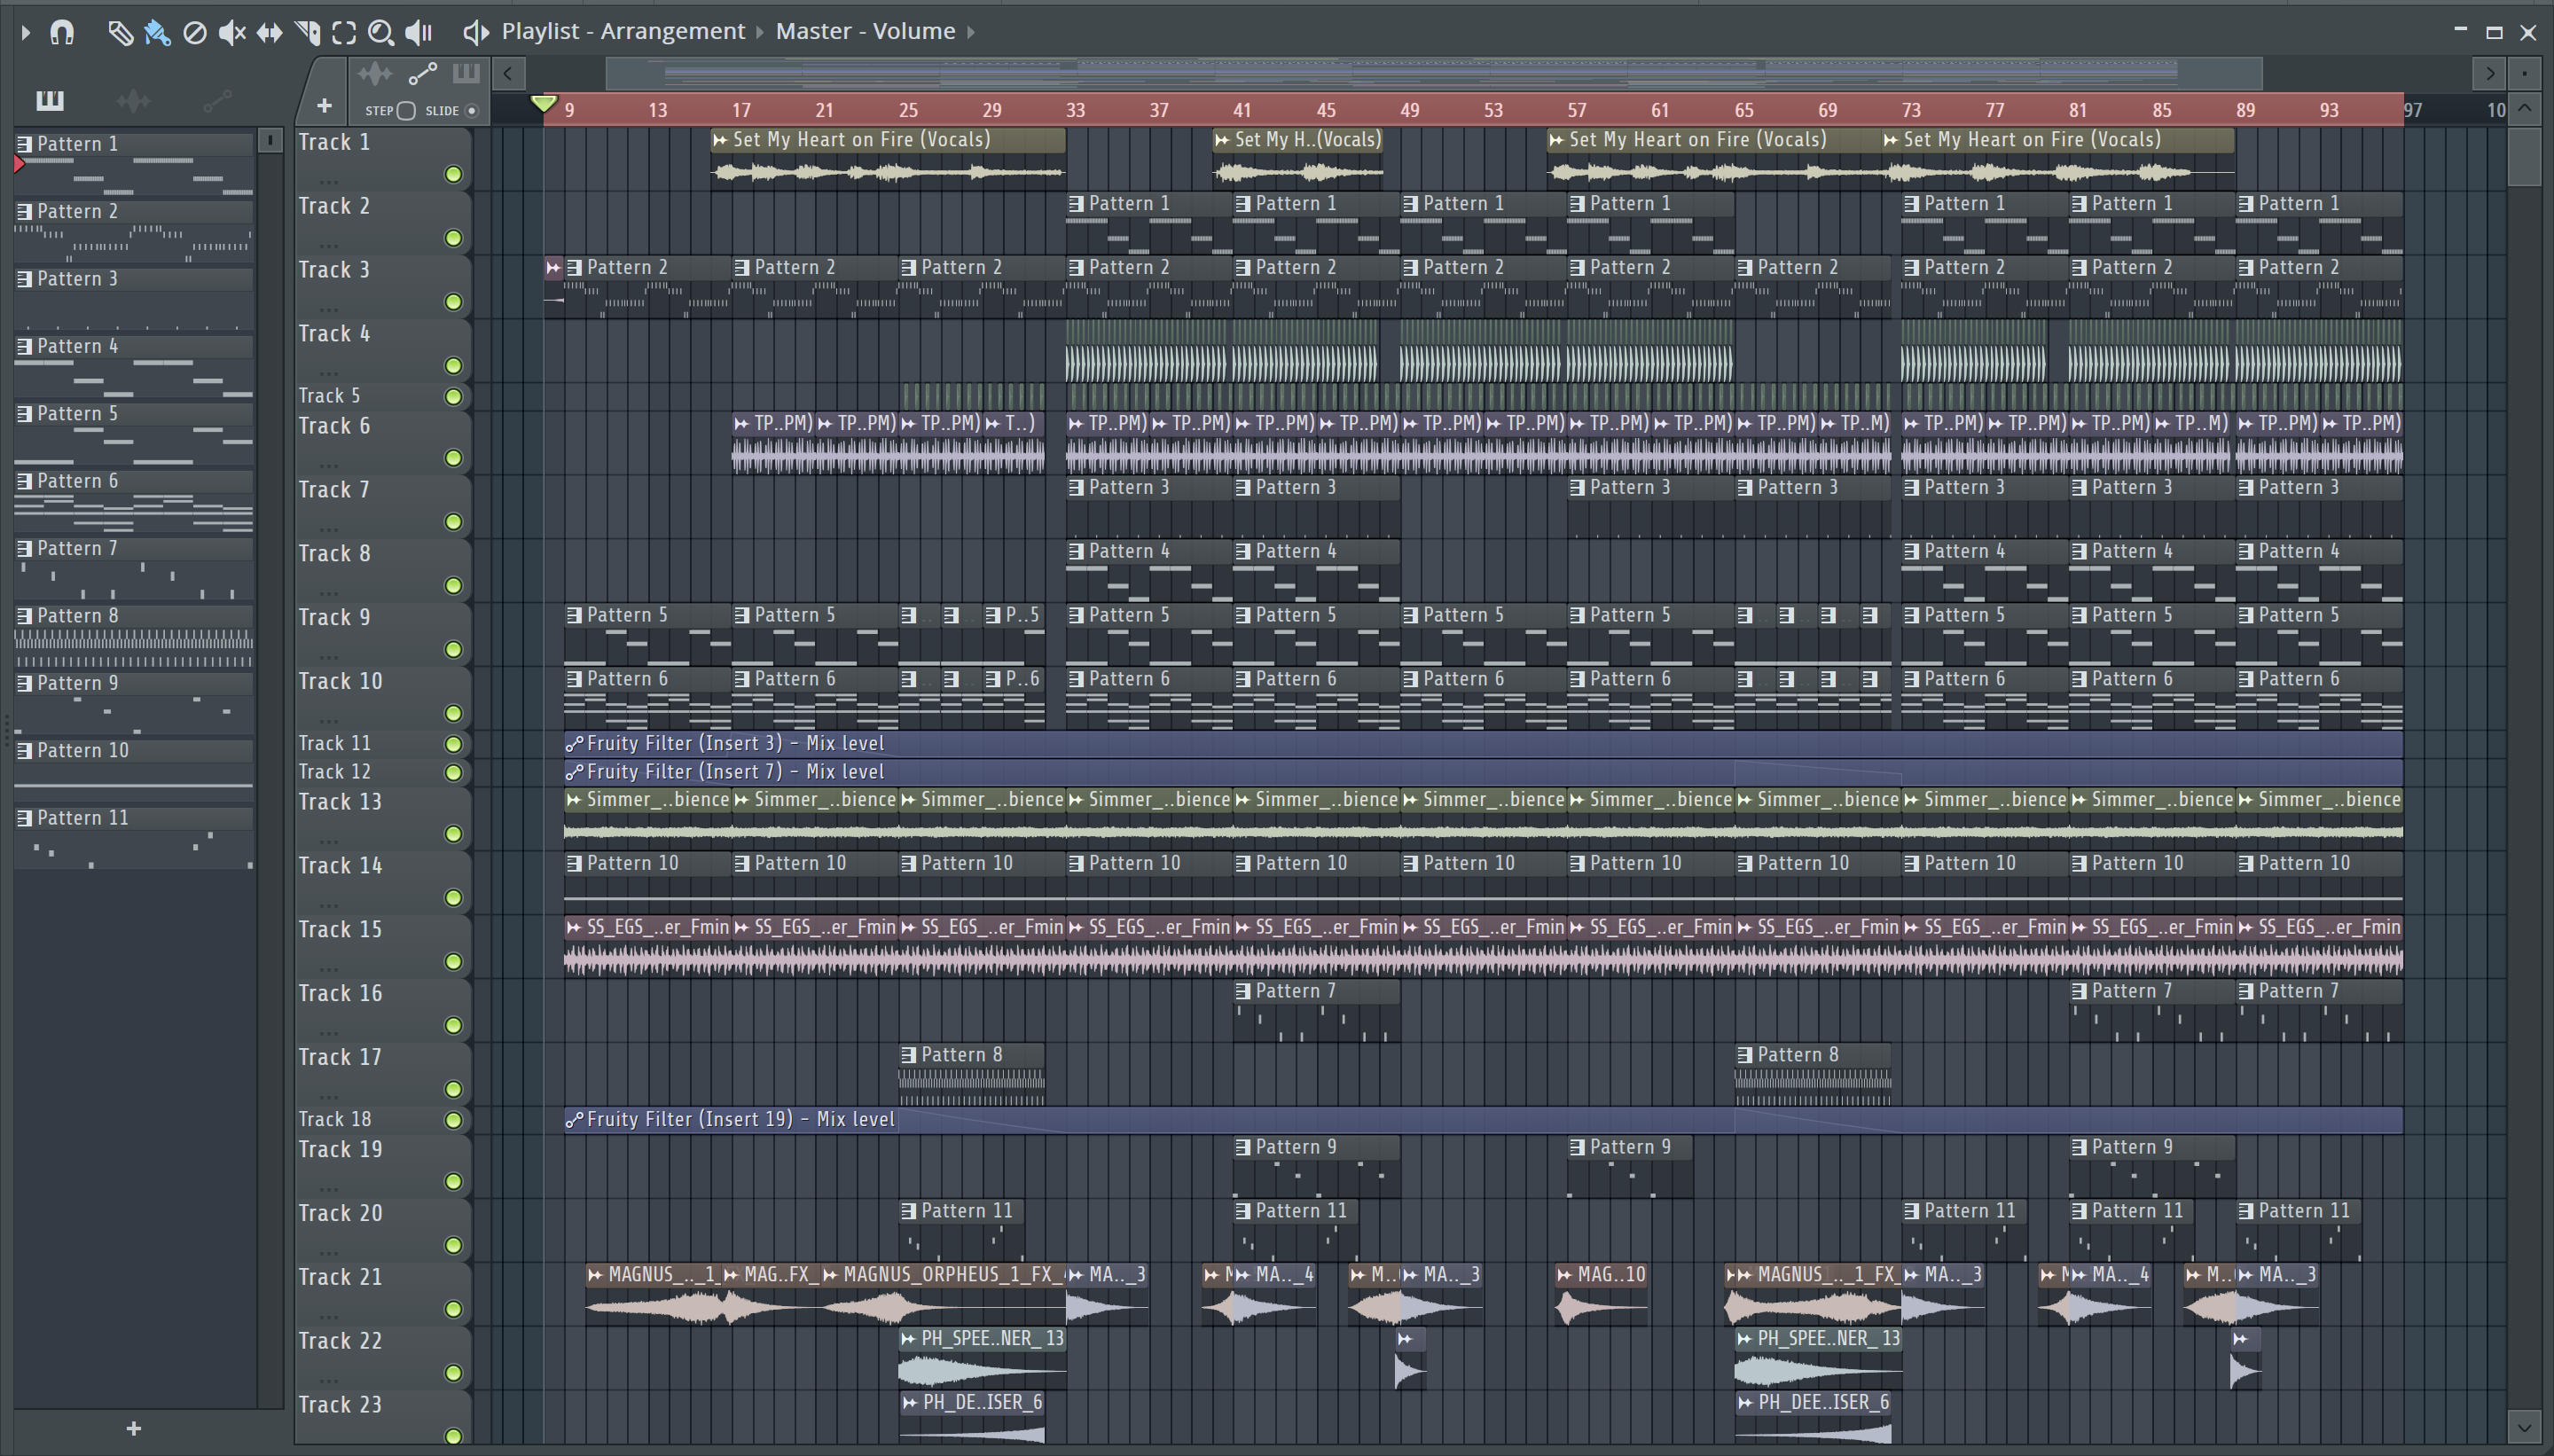2554x1456 pixels.
Task: Add new pattern with bottom plus button
Action: (134, 1429)
